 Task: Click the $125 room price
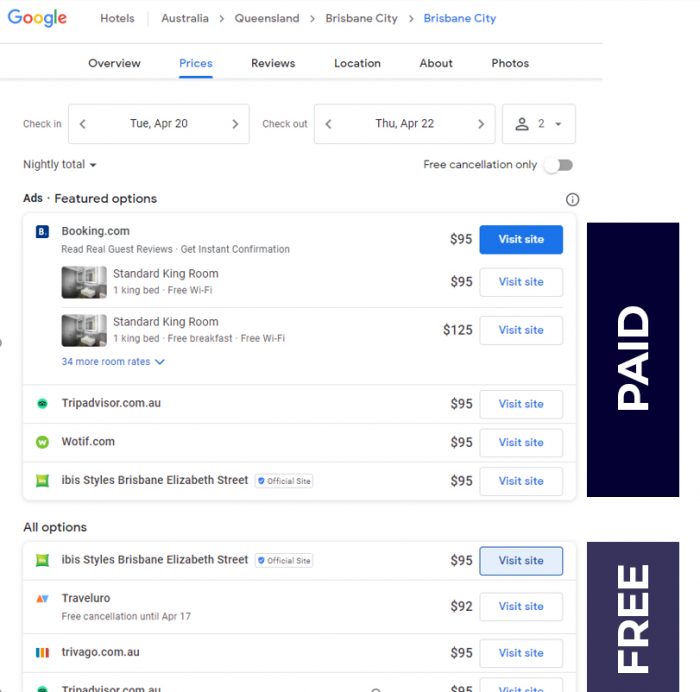click(x=458, y=330)
